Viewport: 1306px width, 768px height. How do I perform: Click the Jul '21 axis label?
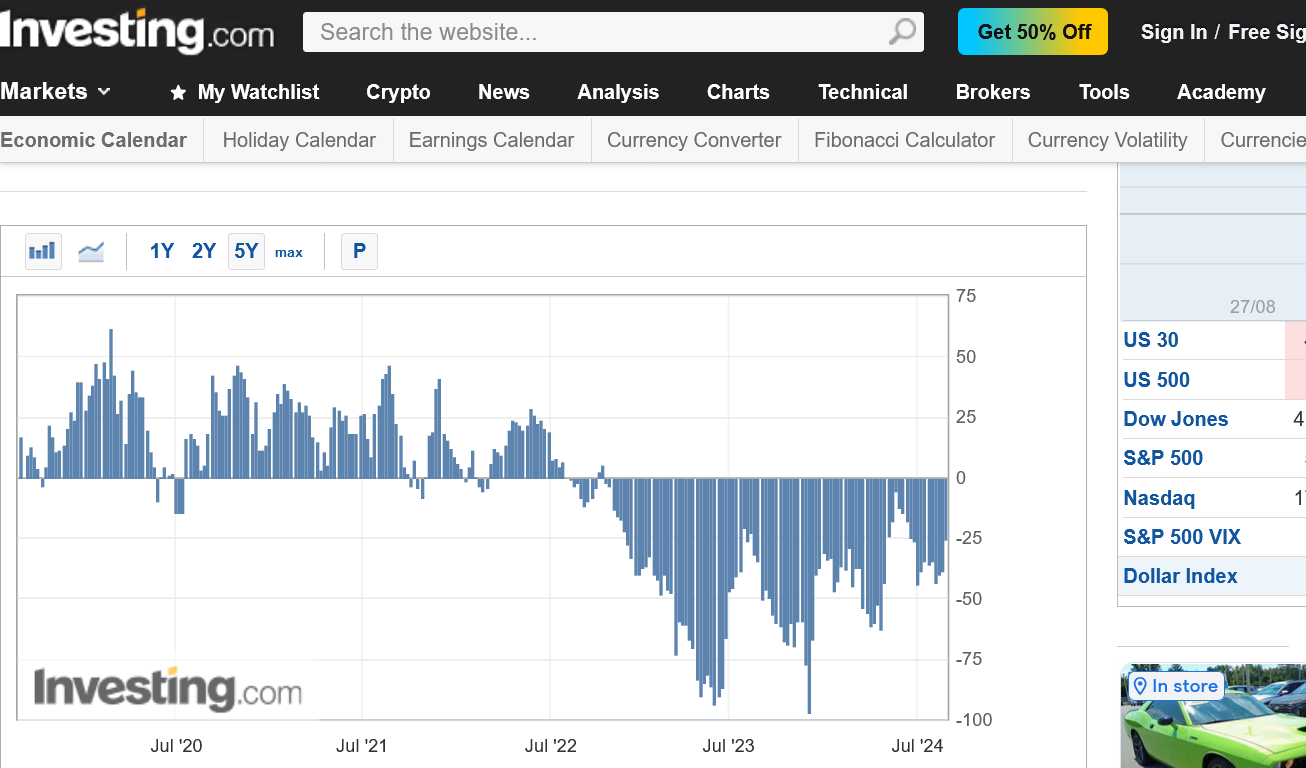point(362,746)
